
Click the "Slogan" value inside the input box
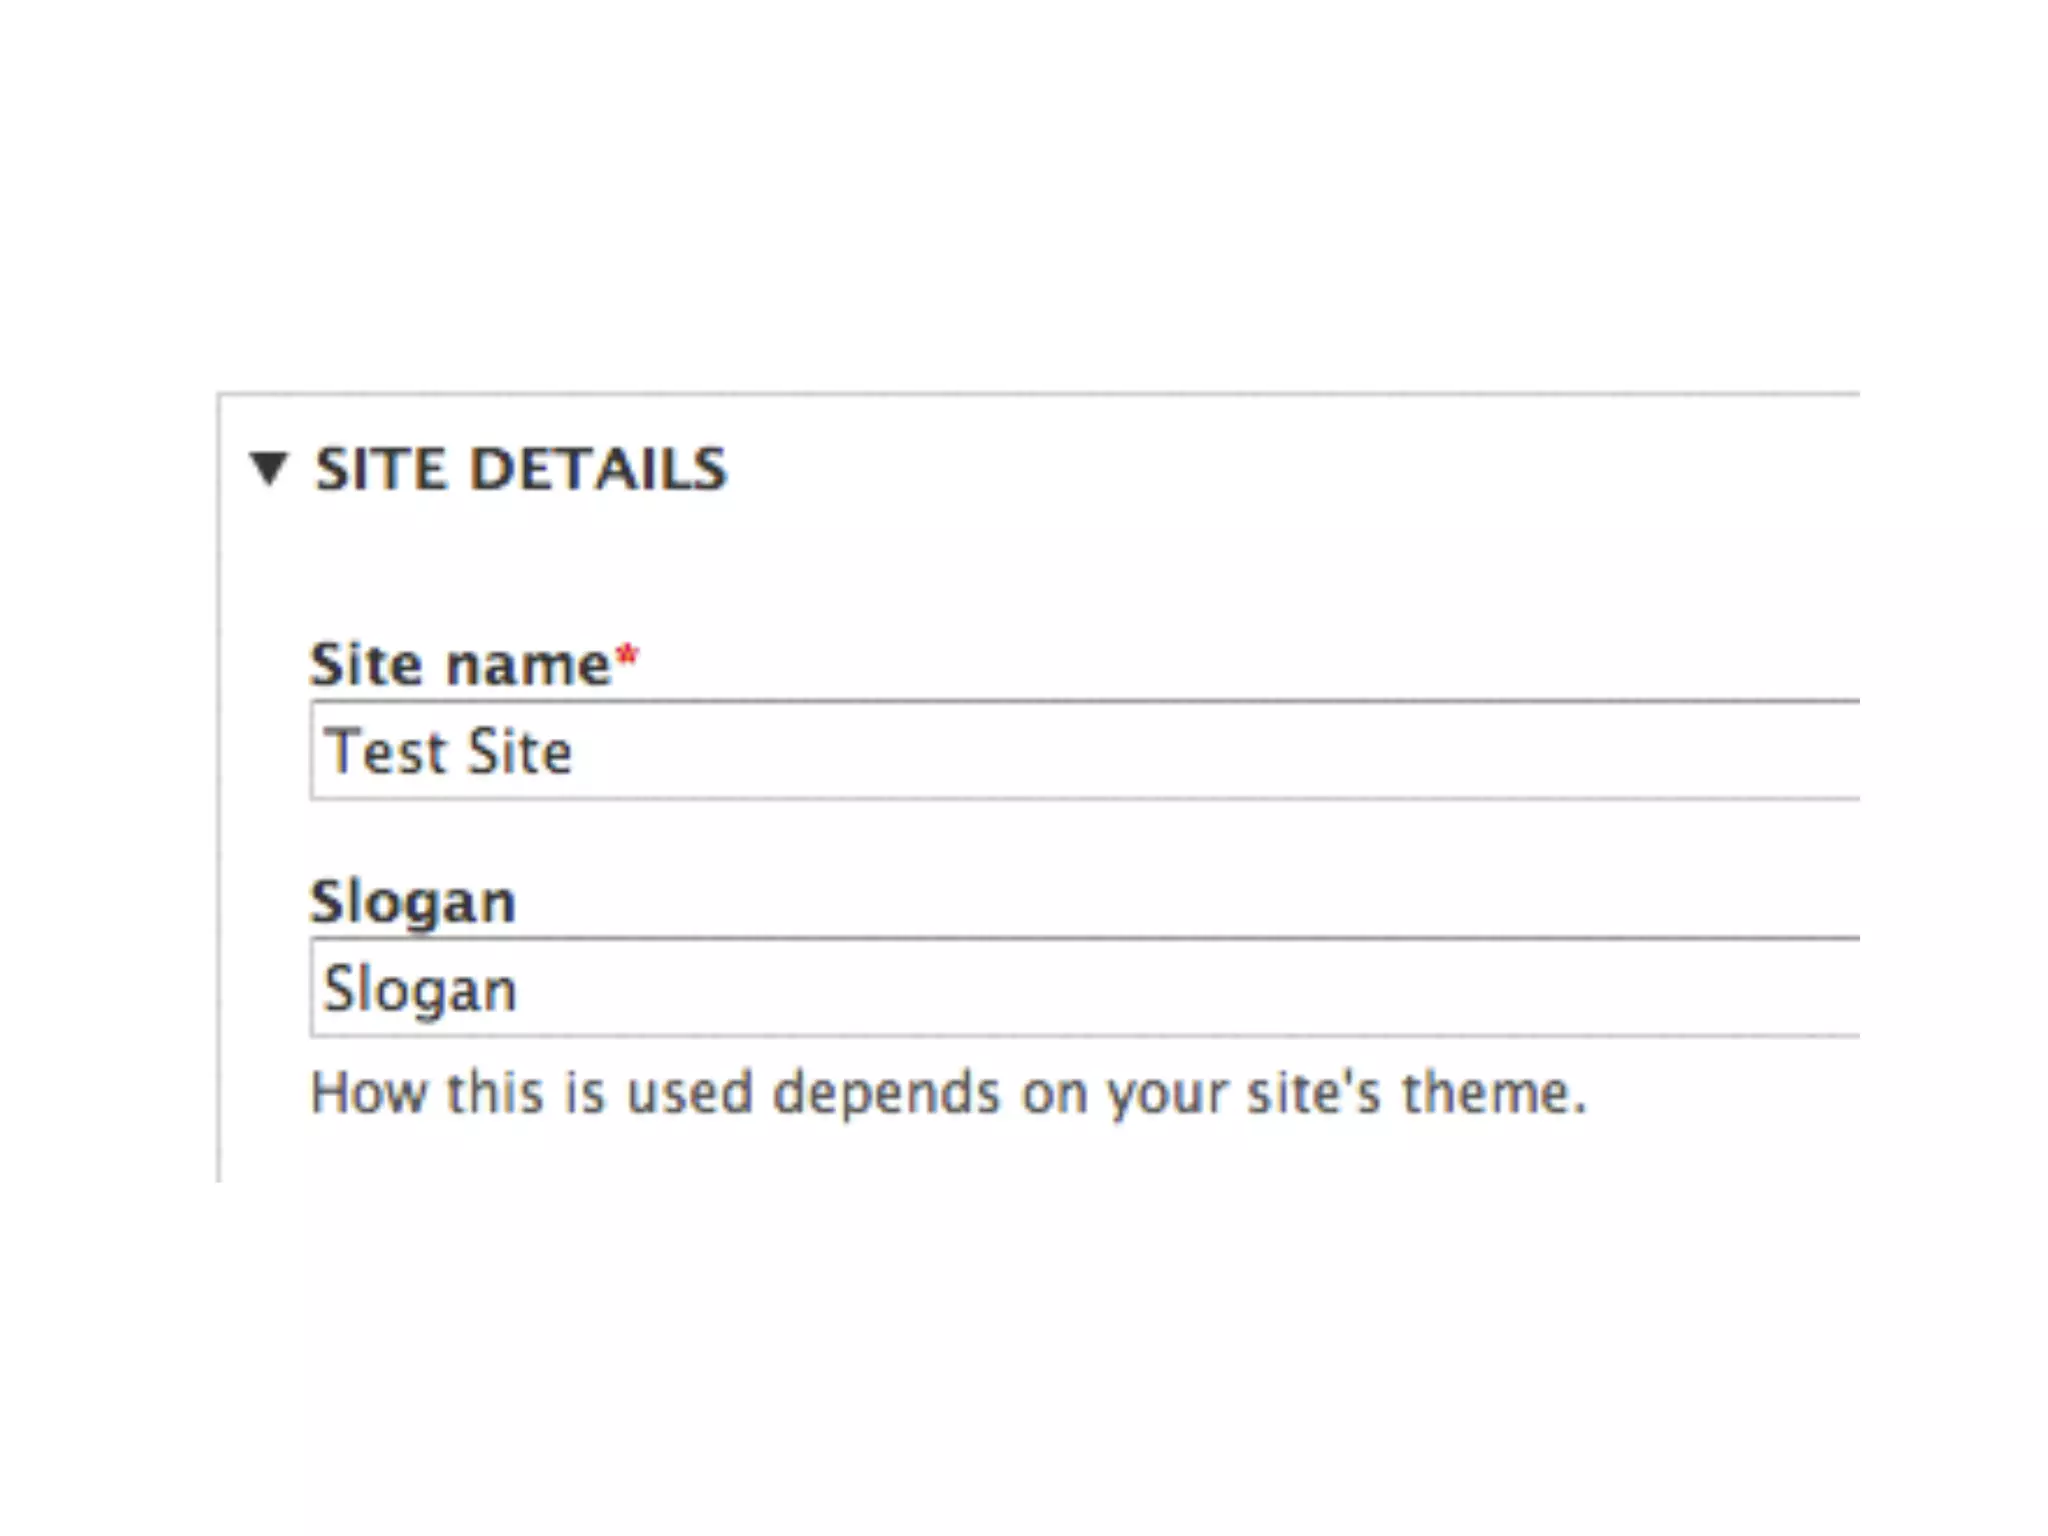click(x=420, y=989)
